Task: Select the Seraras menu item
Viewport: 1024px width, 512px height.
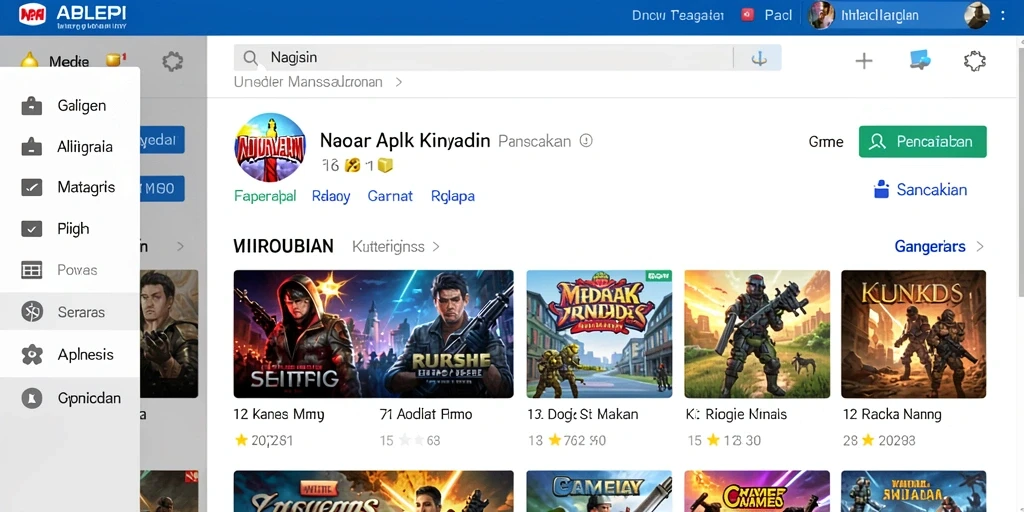Action: pos(70,312)
